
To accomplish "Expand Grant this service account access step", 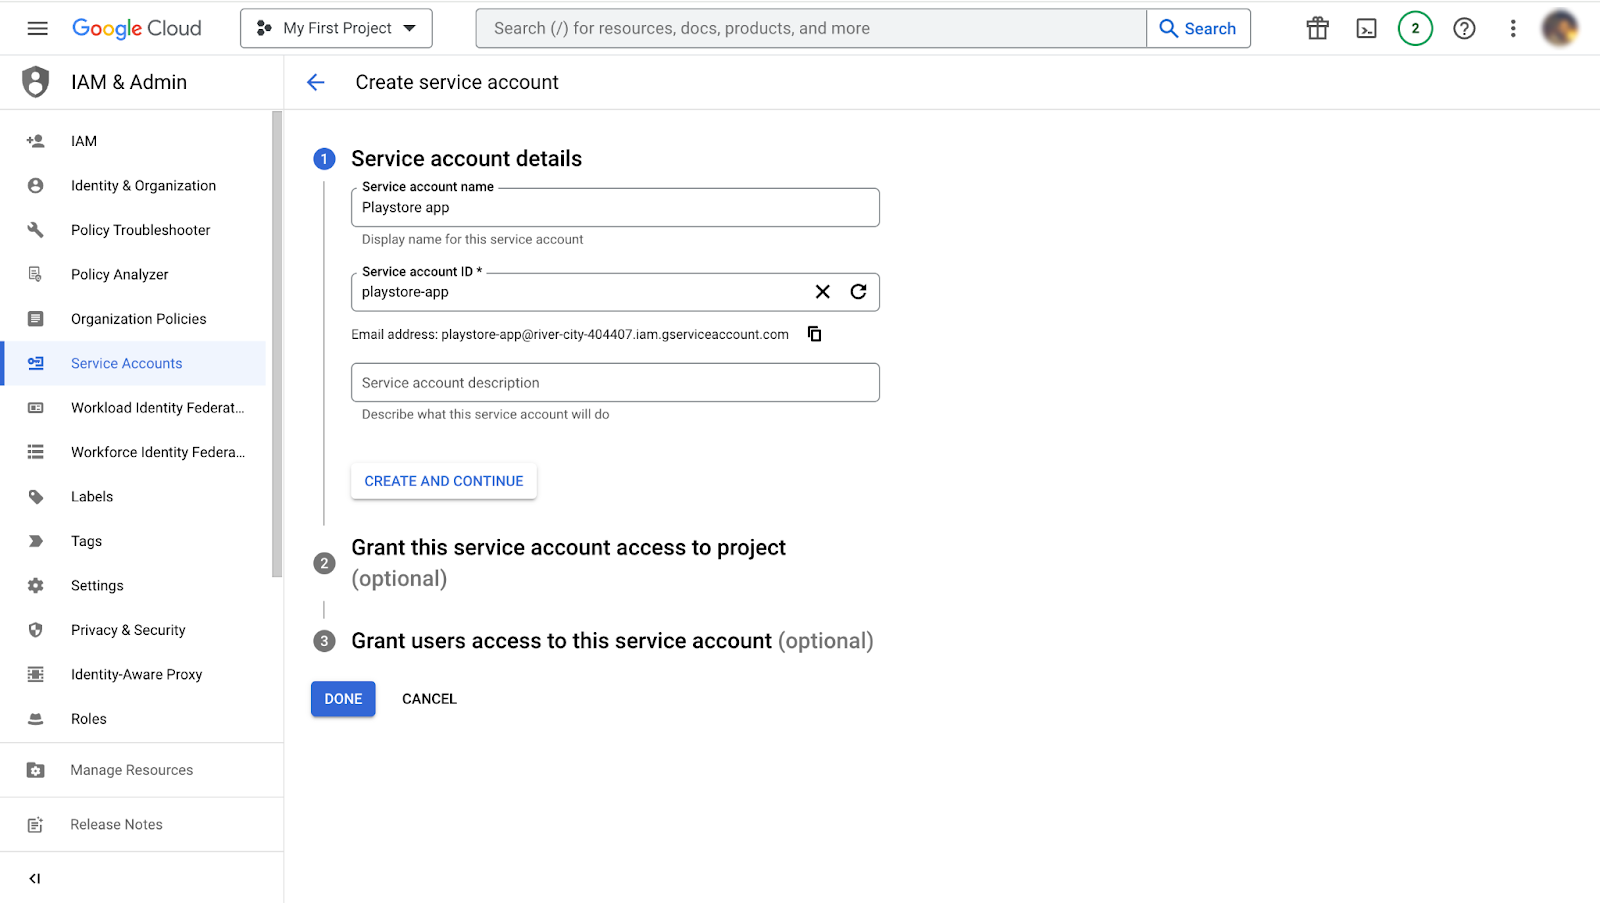I will 568,548.
